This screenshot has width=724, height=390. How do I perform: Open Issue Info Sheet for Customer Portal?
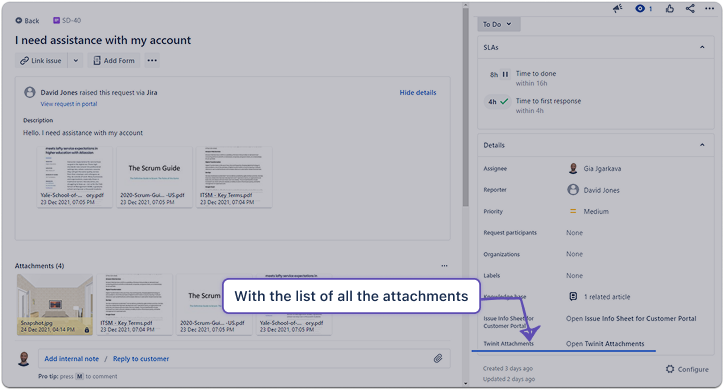pos(631,318)
